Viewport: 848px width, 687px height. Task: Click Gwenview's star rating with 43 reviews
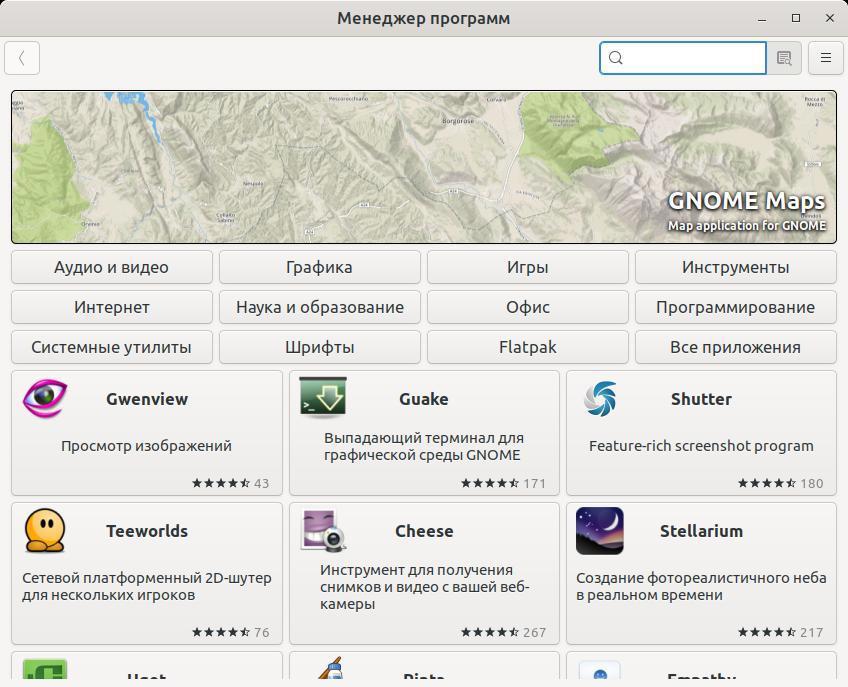[231, 483]
